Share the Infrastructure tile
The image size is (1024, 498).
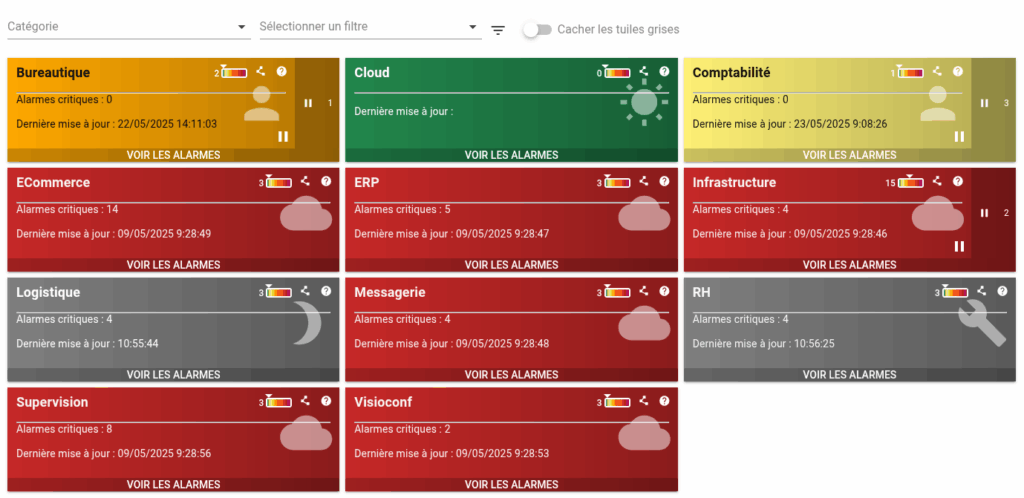pos(937,181)
